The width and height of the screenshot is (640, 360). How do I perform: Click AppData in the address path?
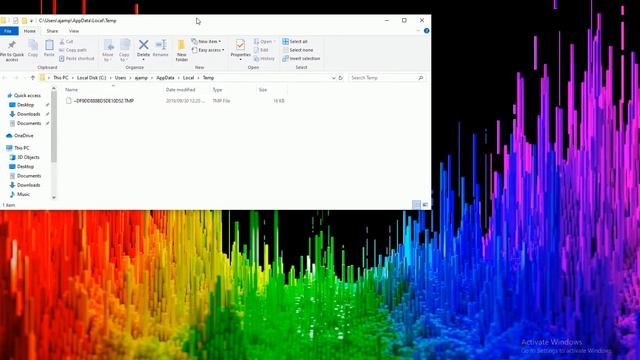click(x=165, y=78)
